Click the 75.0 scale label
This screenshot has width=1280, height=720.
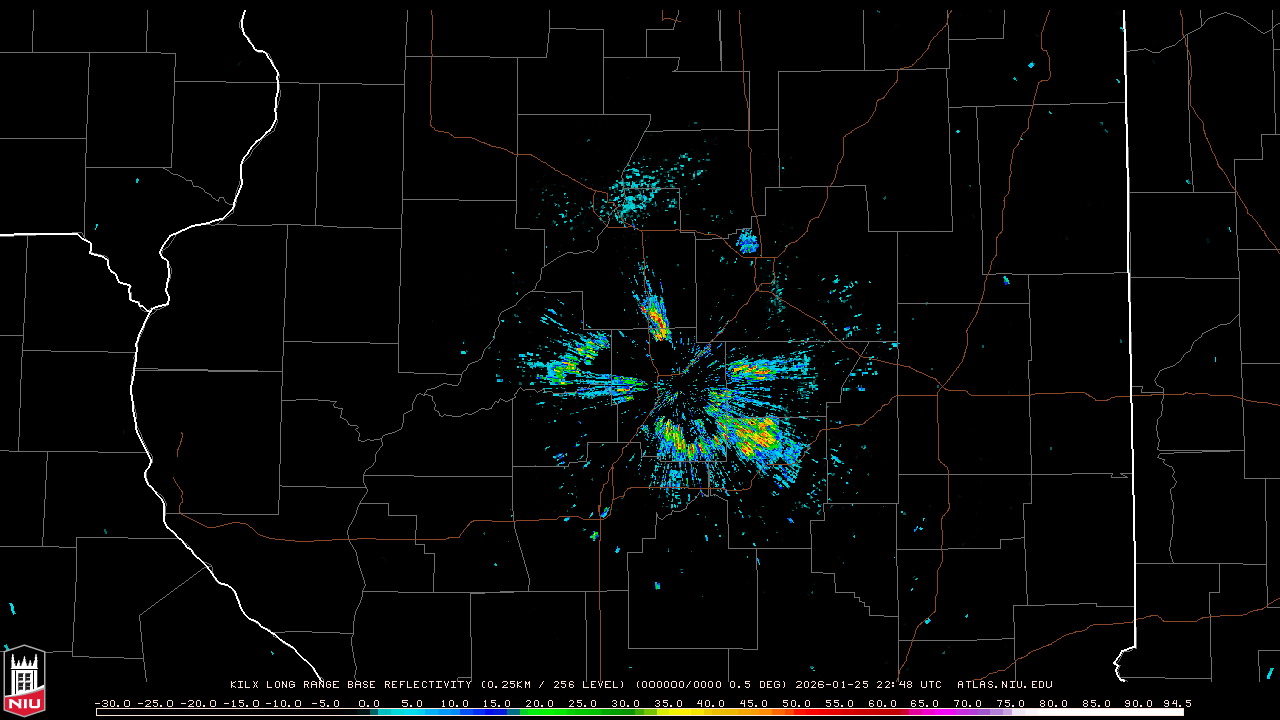(1011, 703)
